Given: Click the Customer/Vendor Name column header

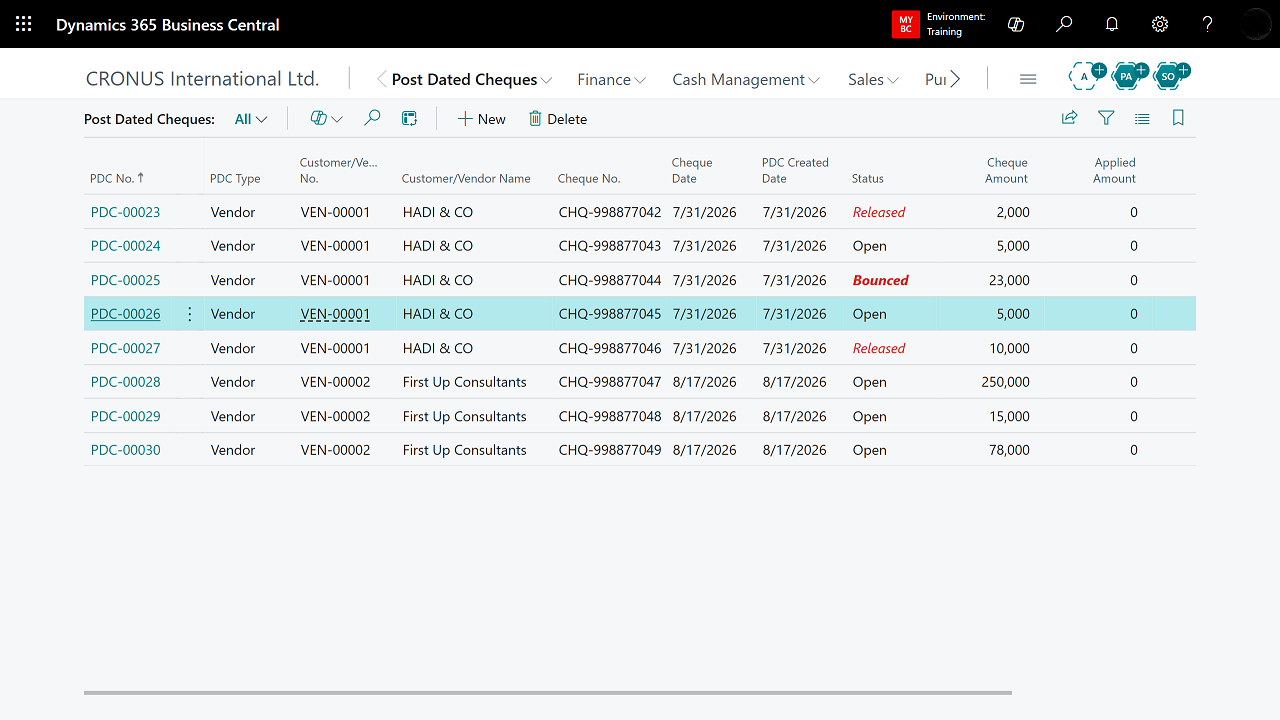Looking at the screenshot, I should point(466,178).
